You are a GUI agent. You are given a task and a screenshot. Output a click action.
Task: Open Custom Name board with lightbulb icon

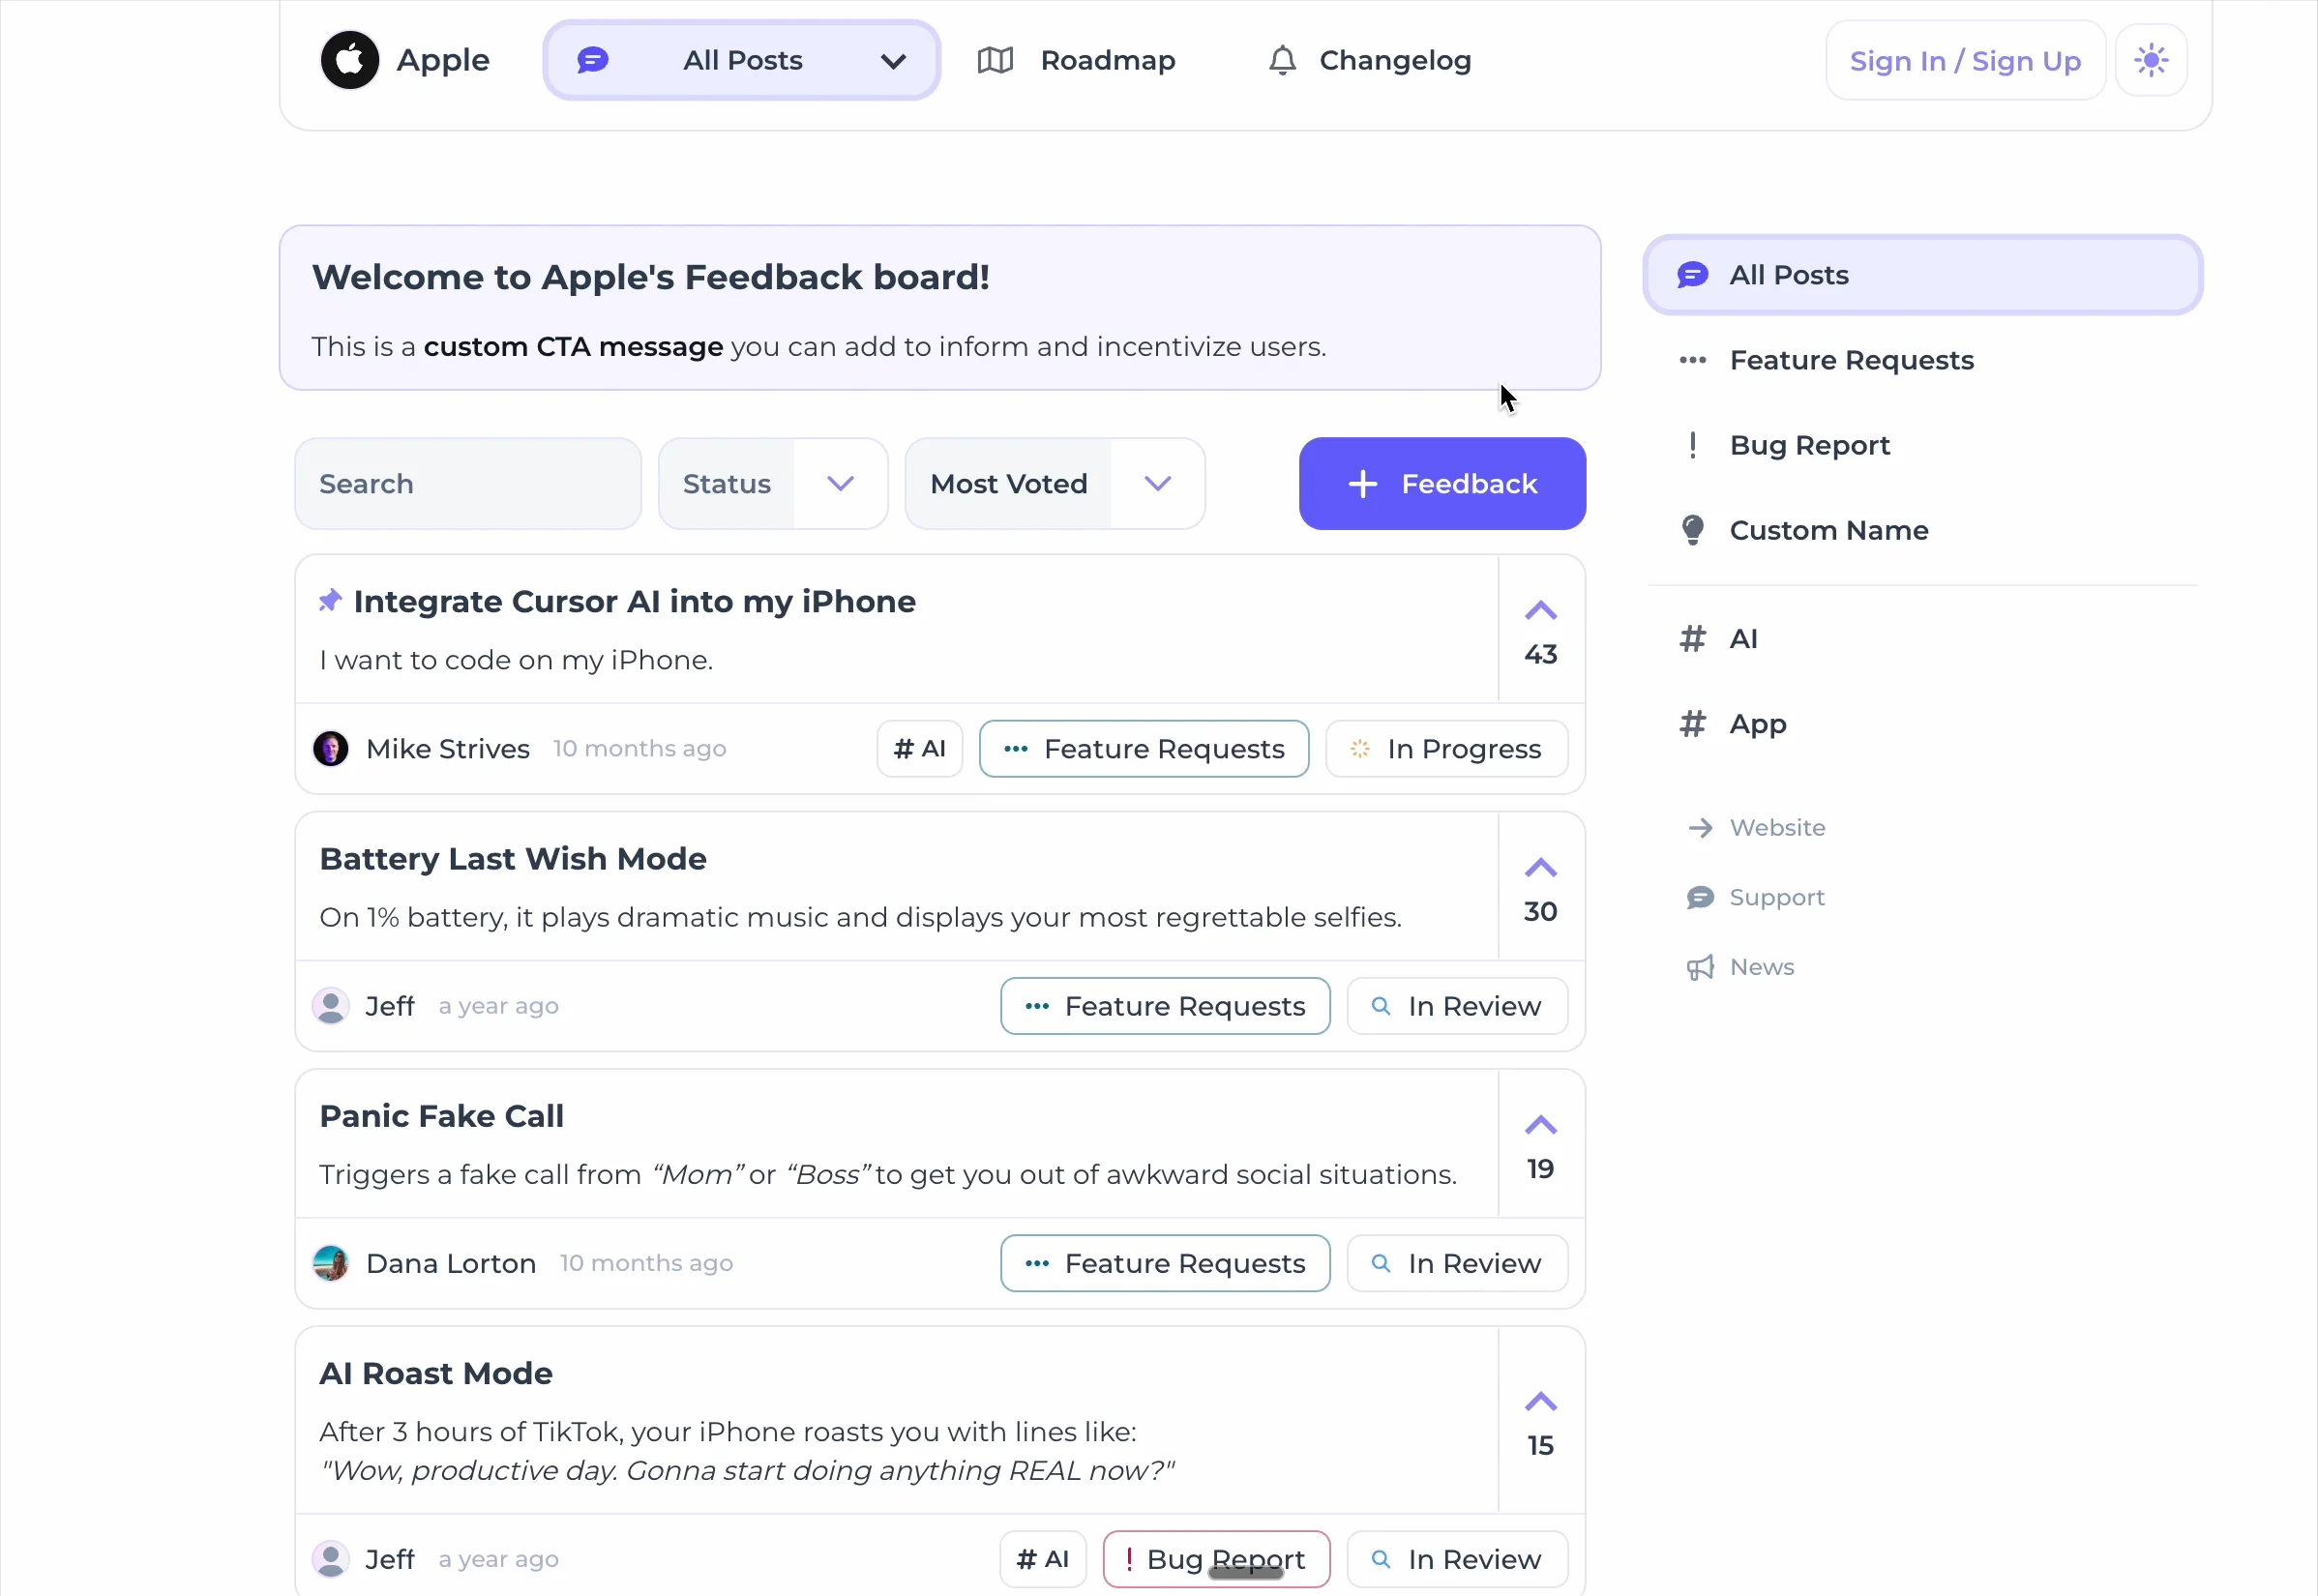(1828, 530)
